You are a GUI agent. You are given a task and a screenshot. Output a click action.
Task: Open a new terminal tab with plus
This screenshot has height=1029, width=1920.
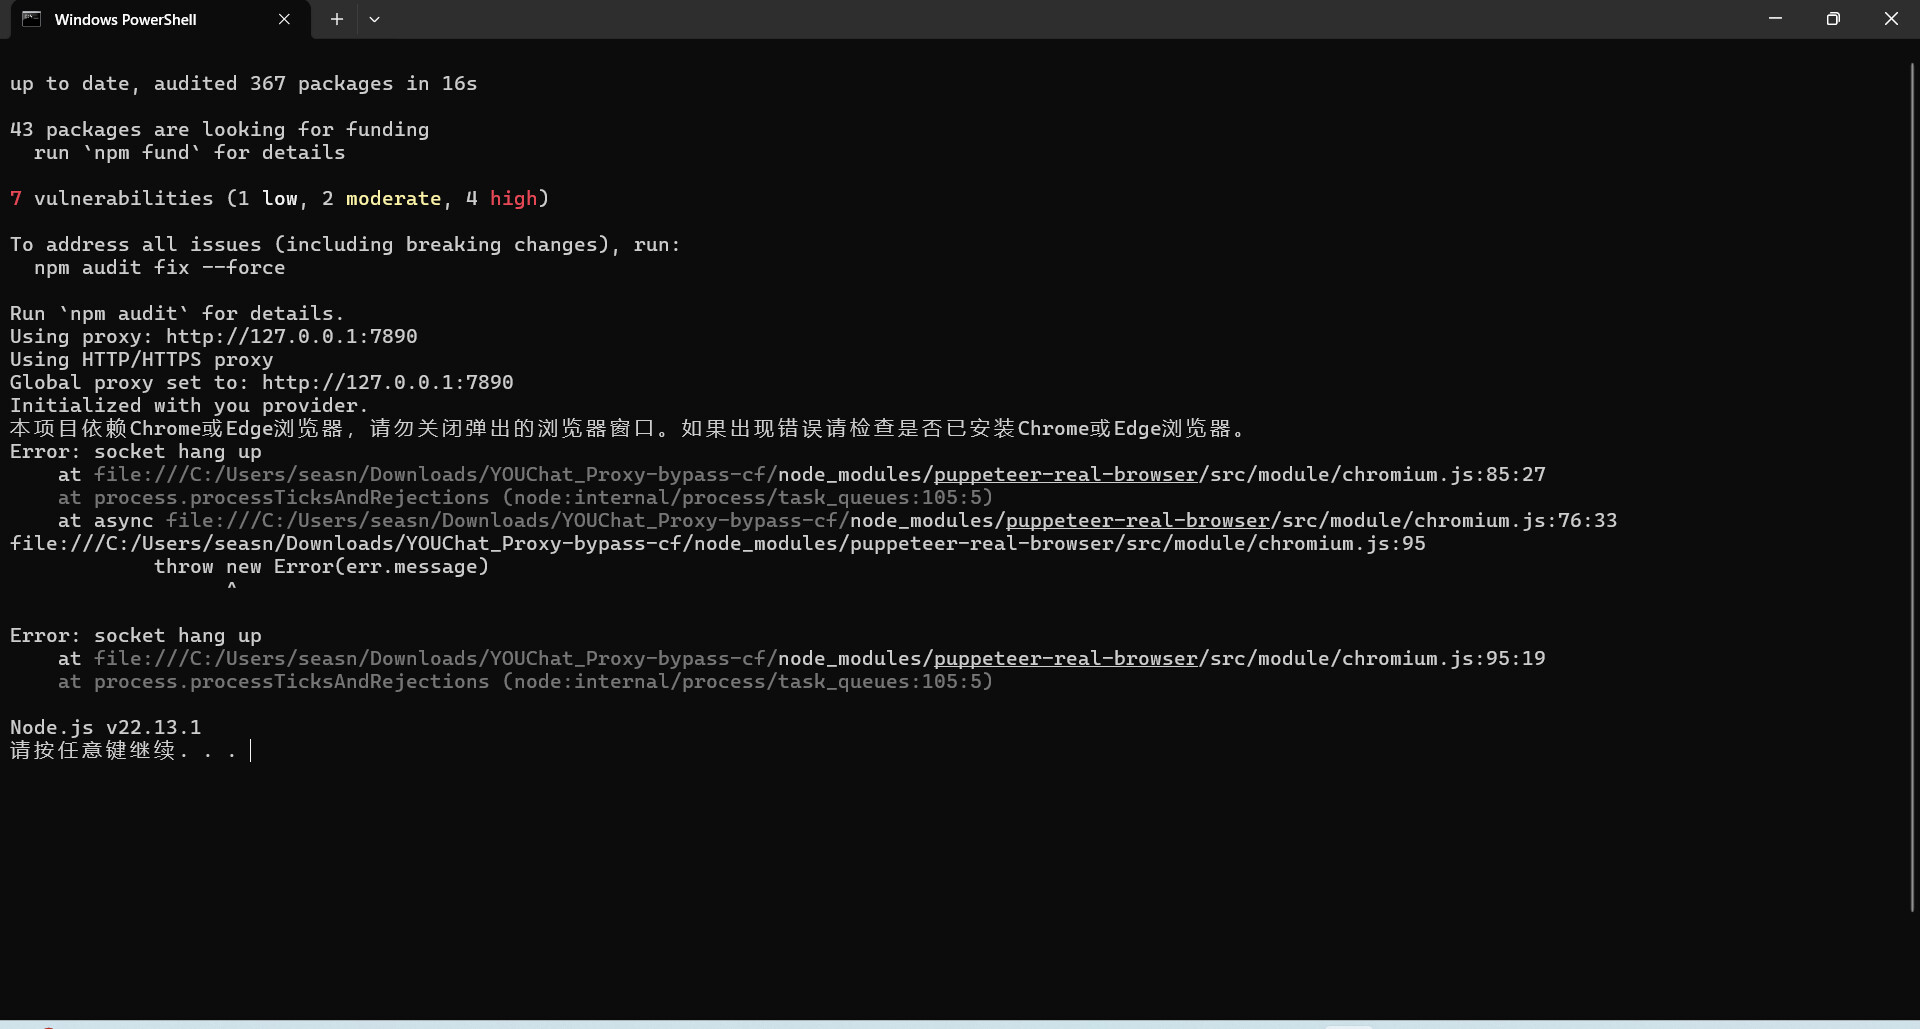(337, 19)
